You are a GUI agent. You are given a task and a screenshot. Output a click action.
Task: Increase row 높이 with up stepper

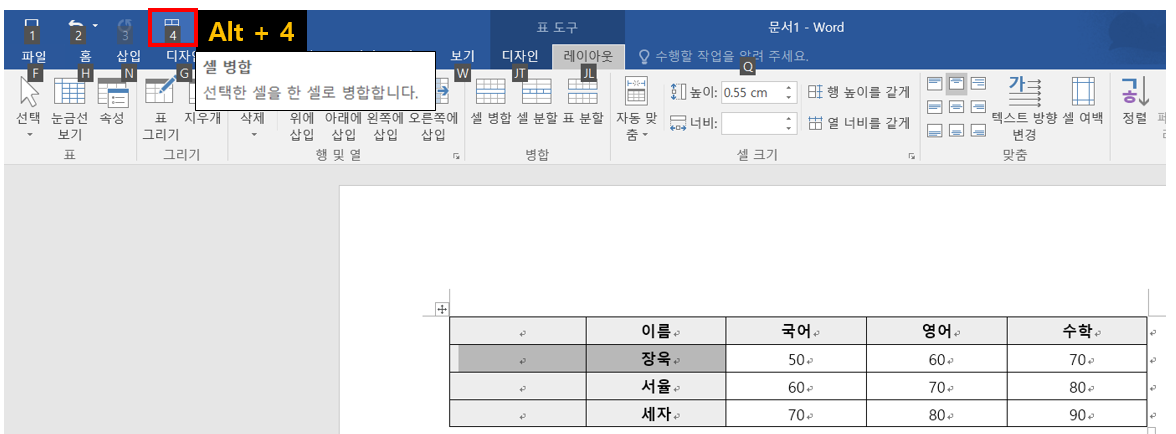tap(788, 88)
